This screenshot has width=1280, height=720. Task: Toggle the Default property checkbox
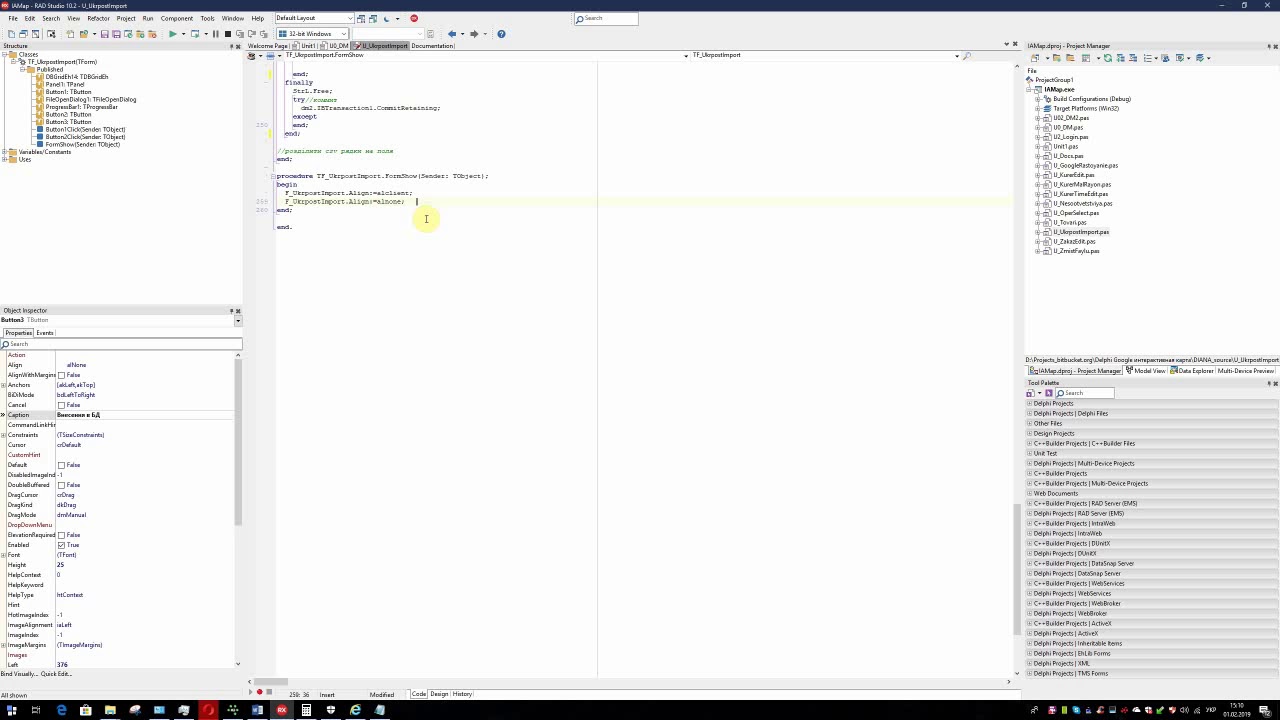[x=61, y=465]
